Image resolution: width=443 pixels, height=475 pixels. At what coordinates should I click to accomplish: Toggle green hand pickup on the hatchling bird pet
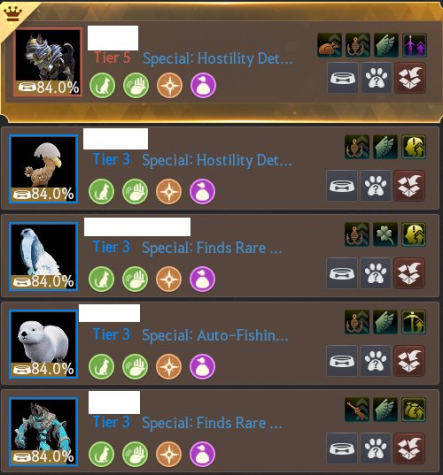tap(135, 191)
